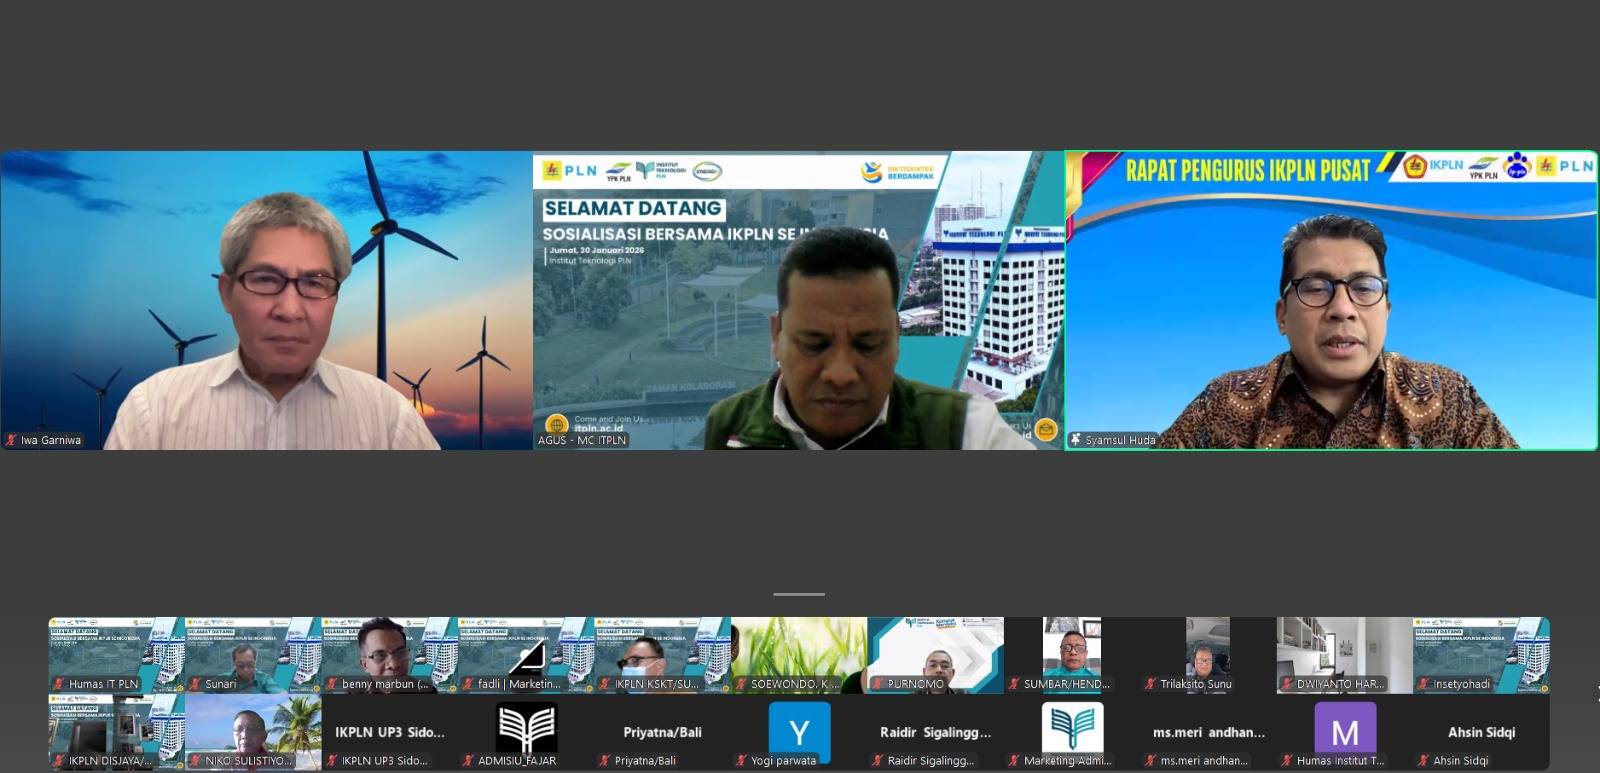Image resolution: width=1600 pixels, height=773 pixels.
Task: Click the pin icon beside Syamsul Huda's name
Action: pyautogui.click(x=1076, y=440)
